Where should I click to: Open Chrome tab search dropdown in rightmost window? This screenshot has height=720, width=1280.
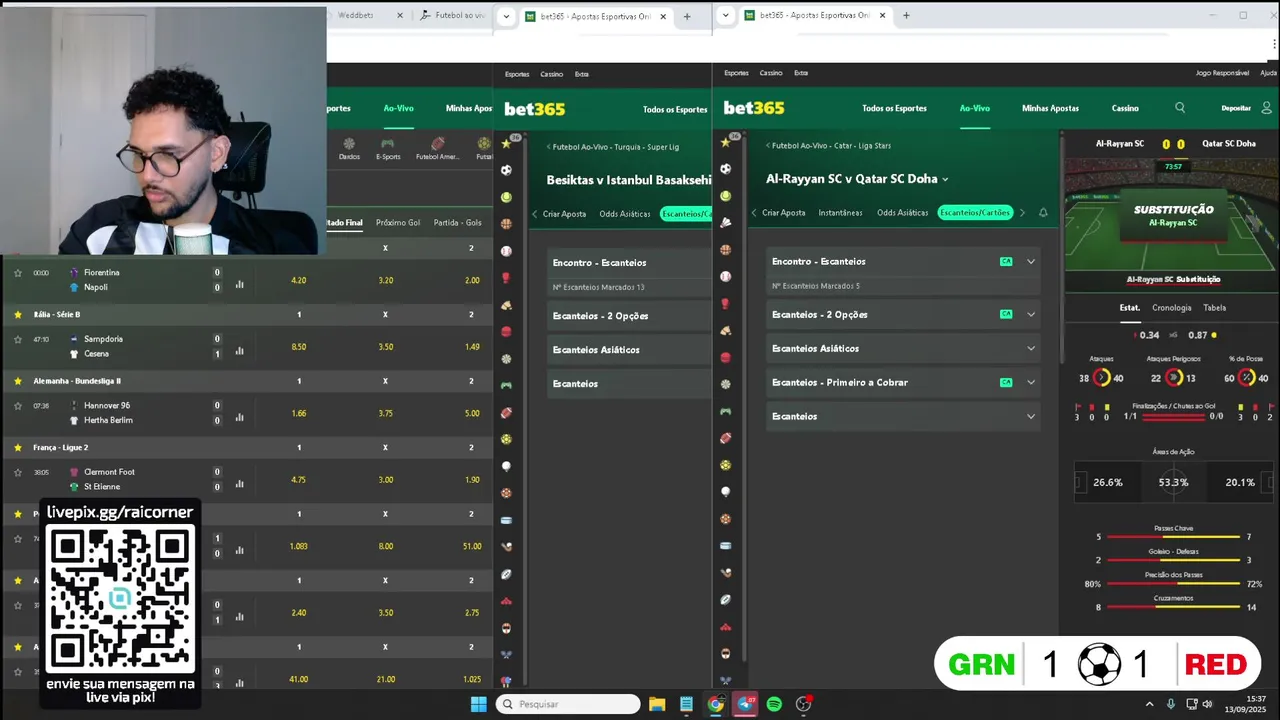726,15
